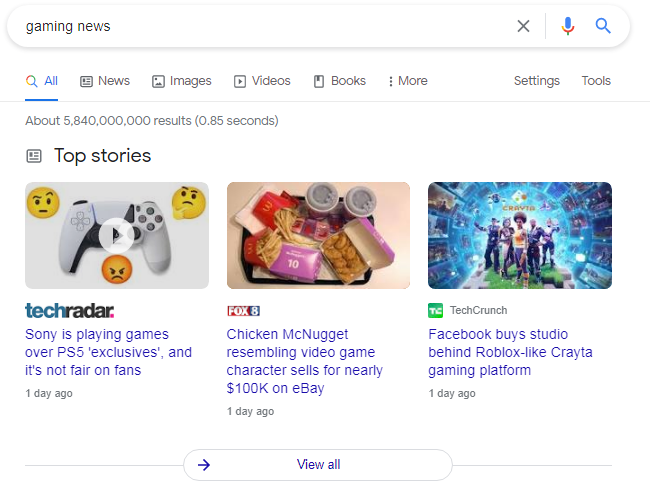Click the Top stories newspaper icon
This screenshot has height=481, width=650.
(x=34, y=156)
